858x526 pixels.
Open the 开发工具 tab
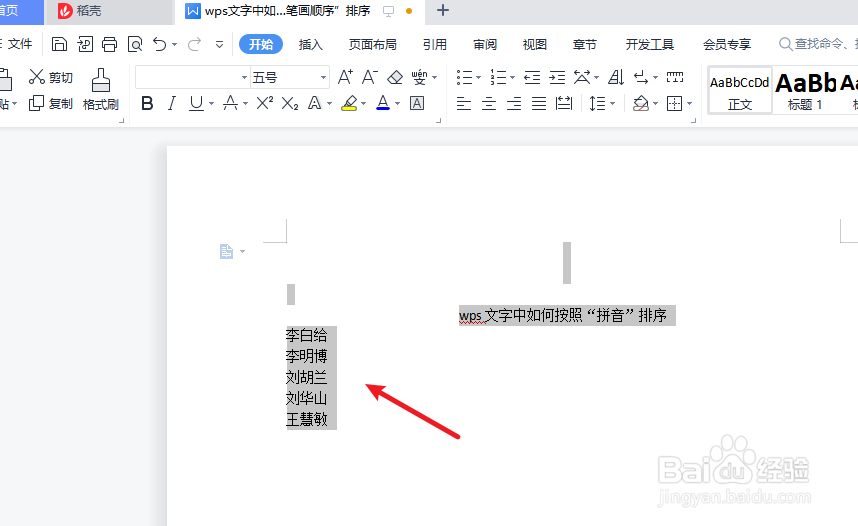pyautogui.click(x=650, y=44)
